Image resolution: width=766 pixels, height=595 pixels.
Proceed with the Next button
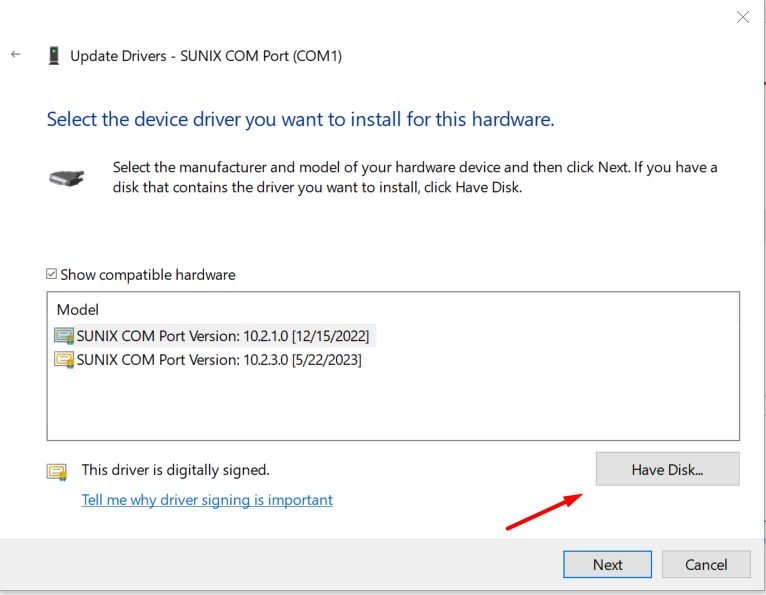(x=607, y=565)
